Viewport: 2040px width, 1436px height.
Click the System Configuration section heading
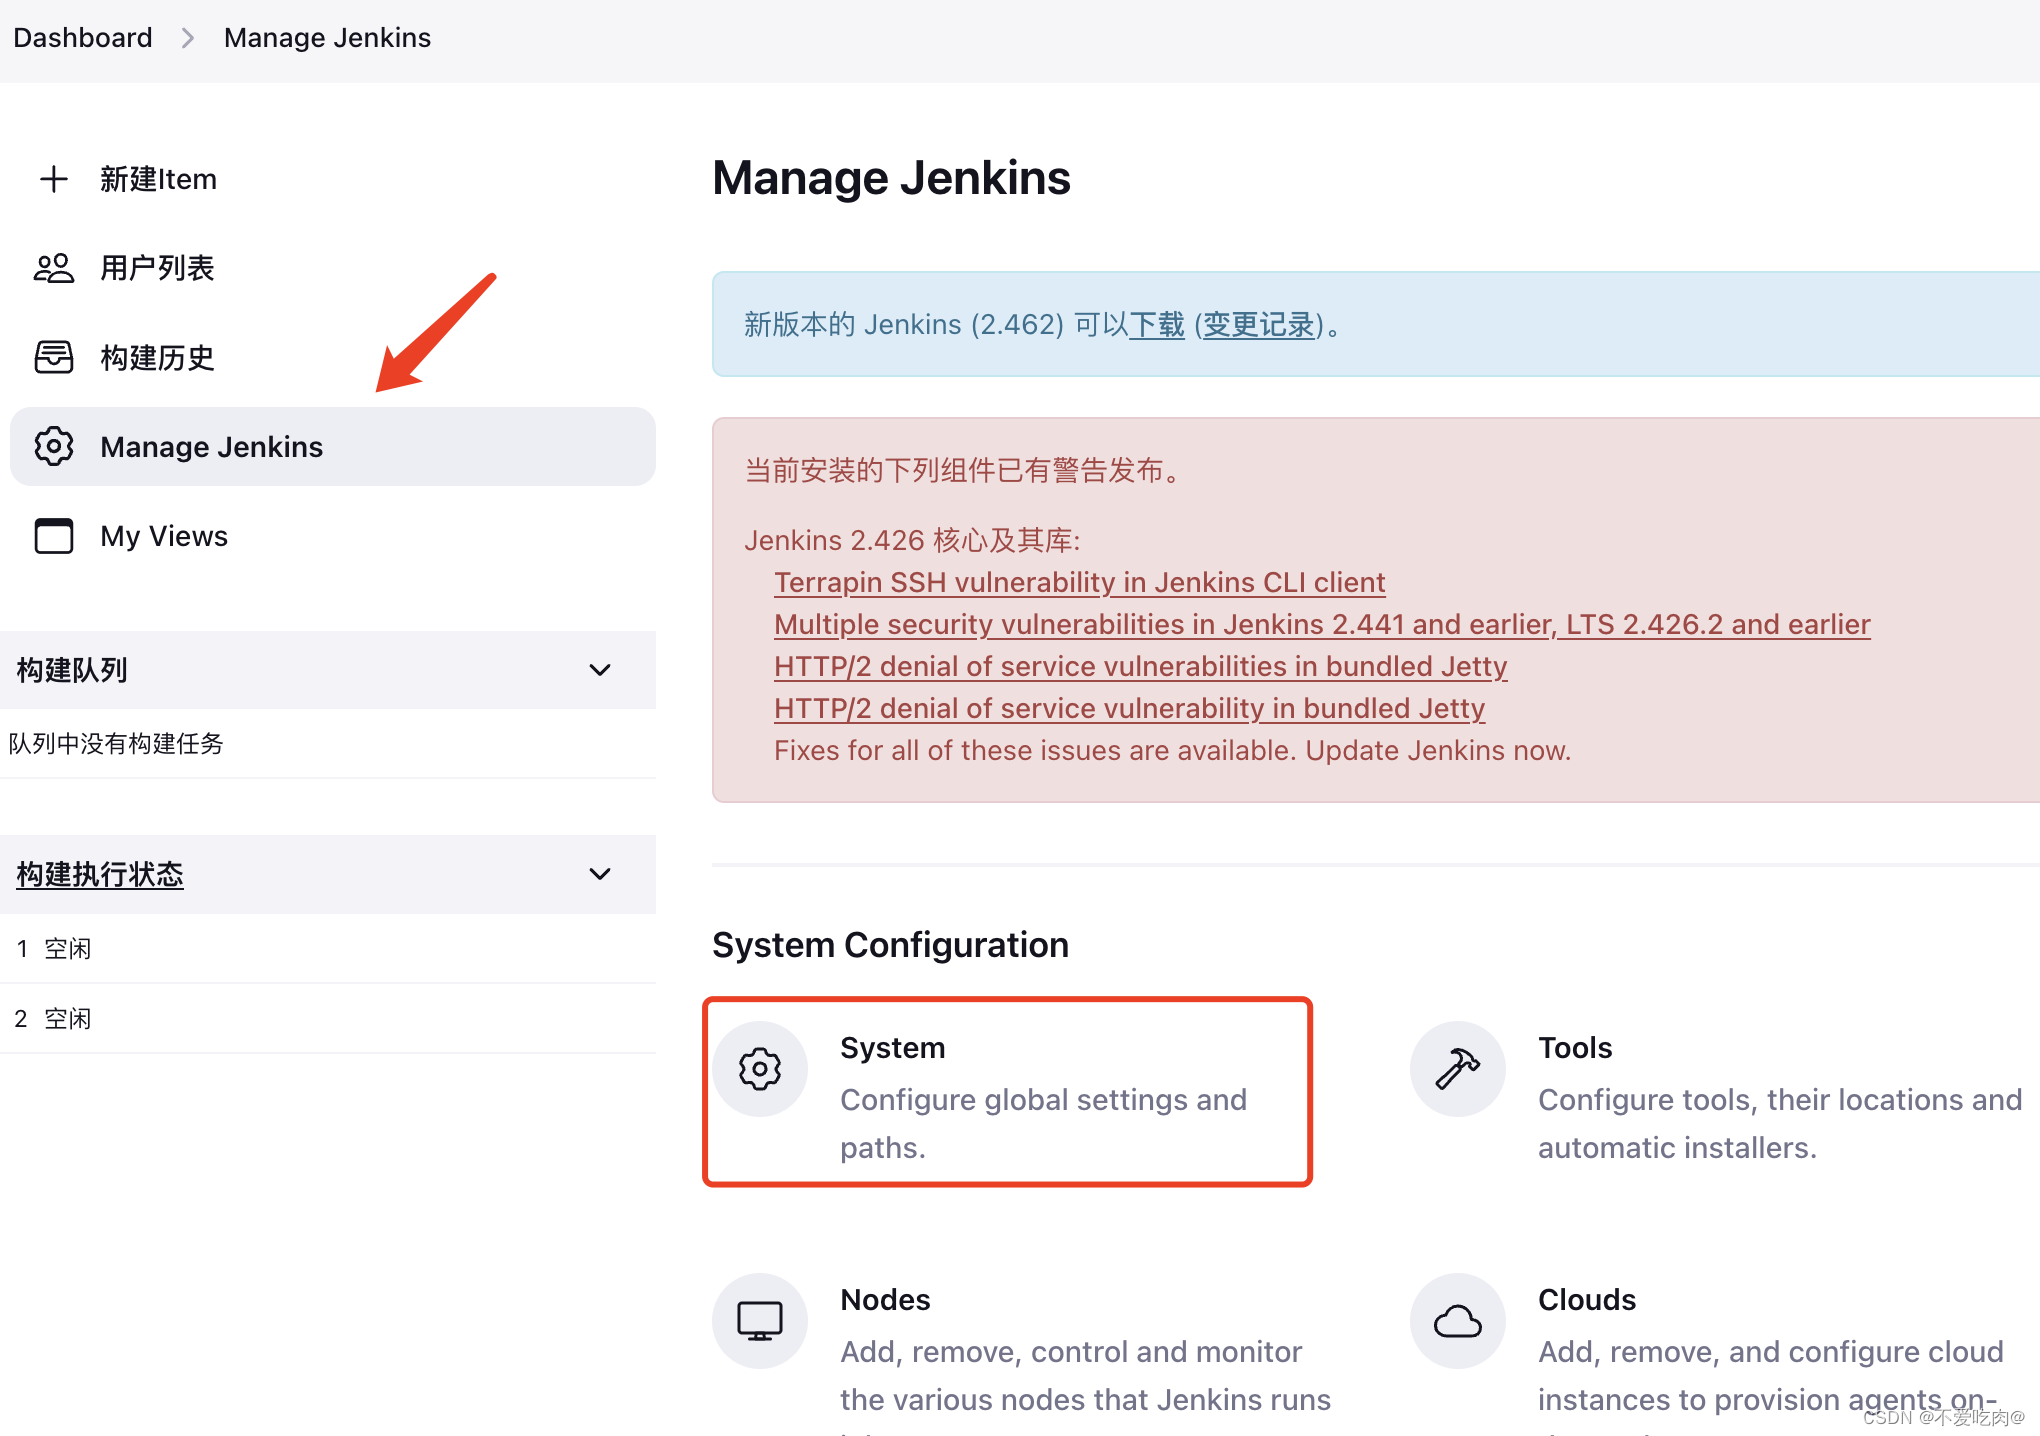click(890, 945)
